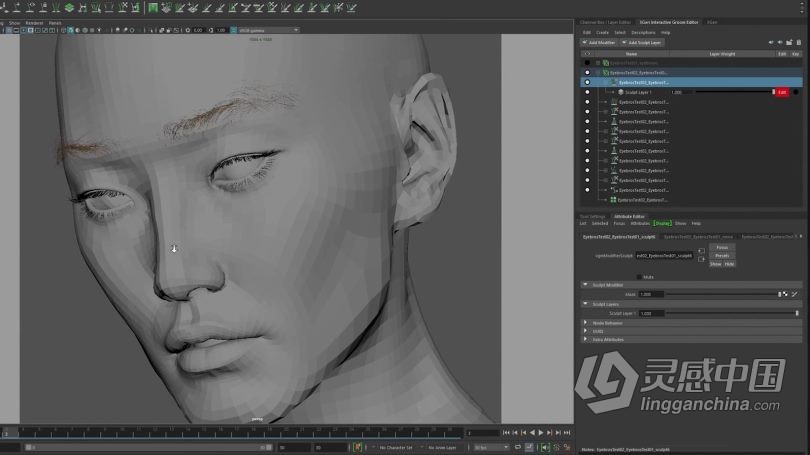The height and width of the screenshot is (455, 810).
Task: Enable visibility of the dimmed top description row
Action: pos(587,63)
